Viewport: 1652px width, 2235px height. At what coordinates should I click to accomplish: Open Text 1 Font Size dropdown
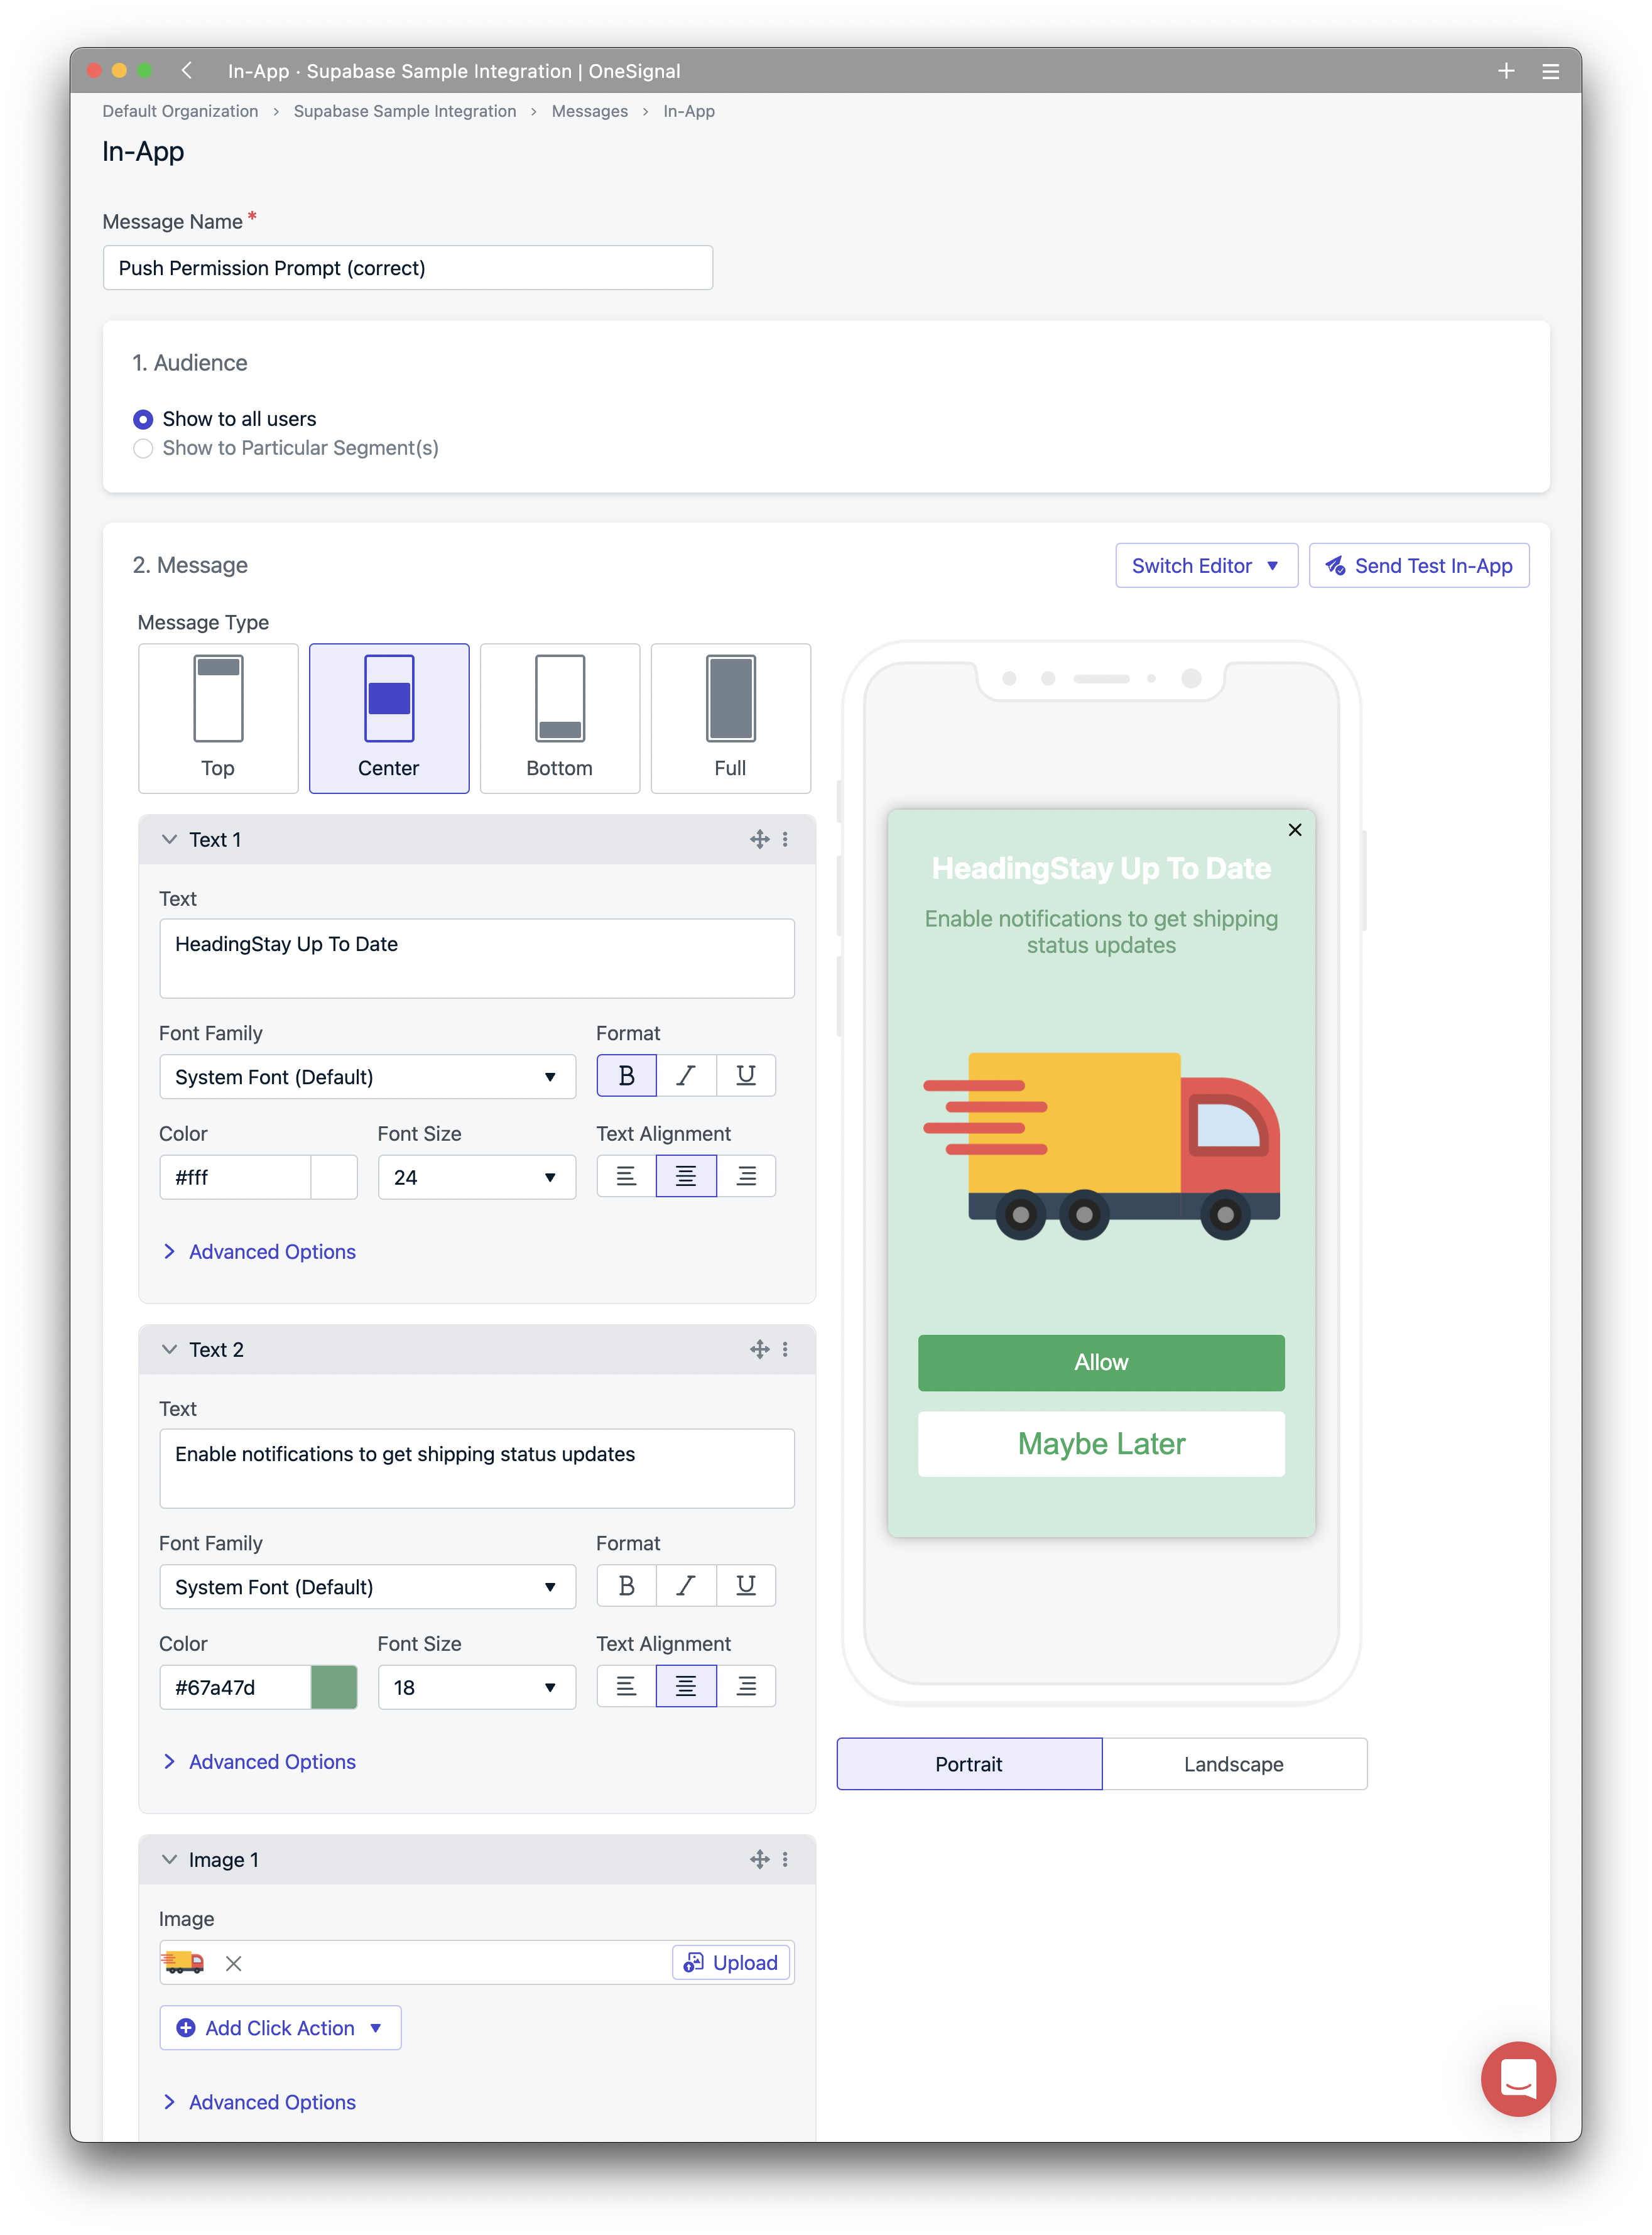pos(476,1177)
